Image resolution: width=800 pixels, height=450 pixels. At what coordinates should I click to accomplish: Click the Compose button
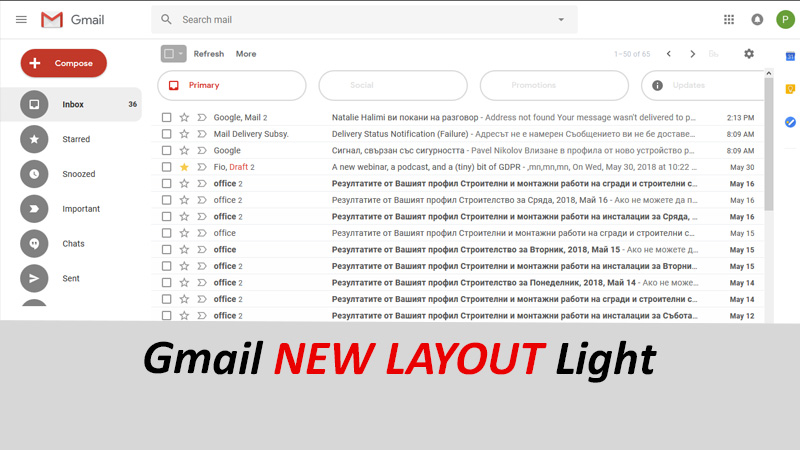(x=64, y=63)
